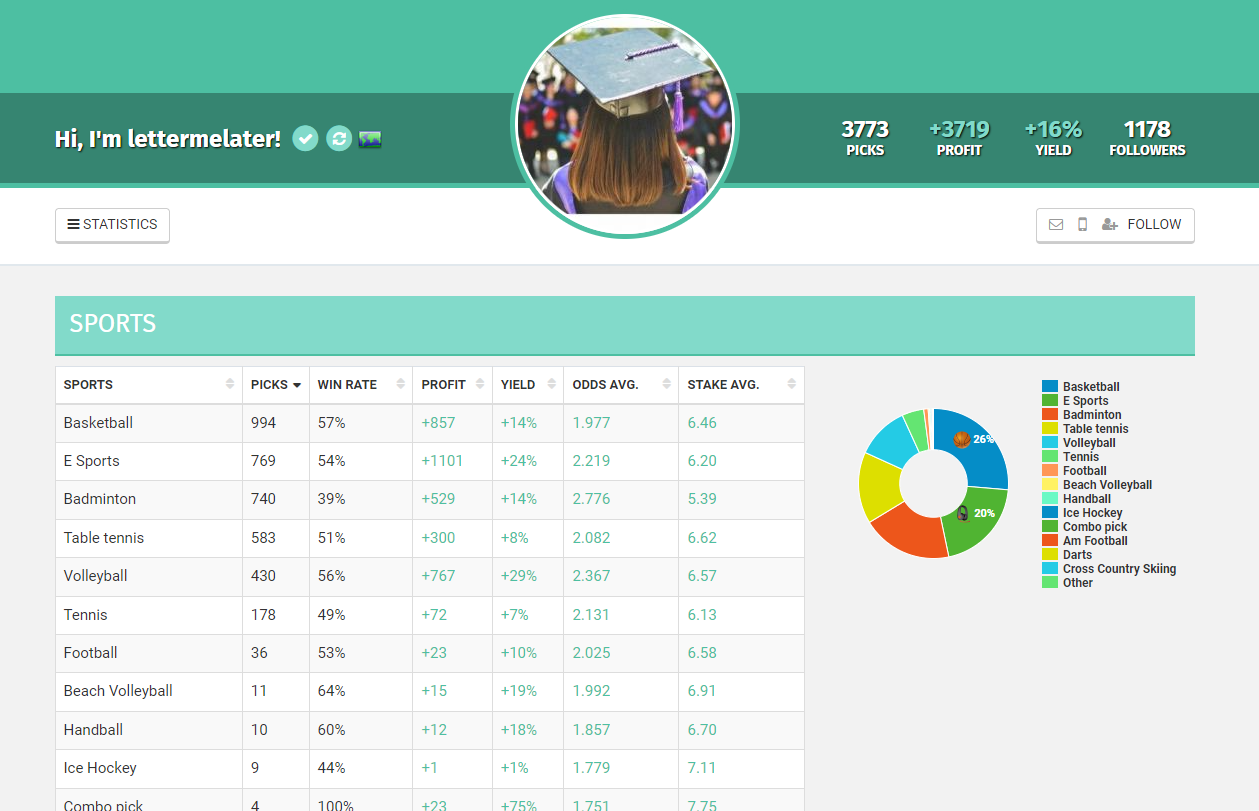Sort table by Odds Avg. column
Viewport: 1259px width, 811px height.
click(x=621, y=385)
